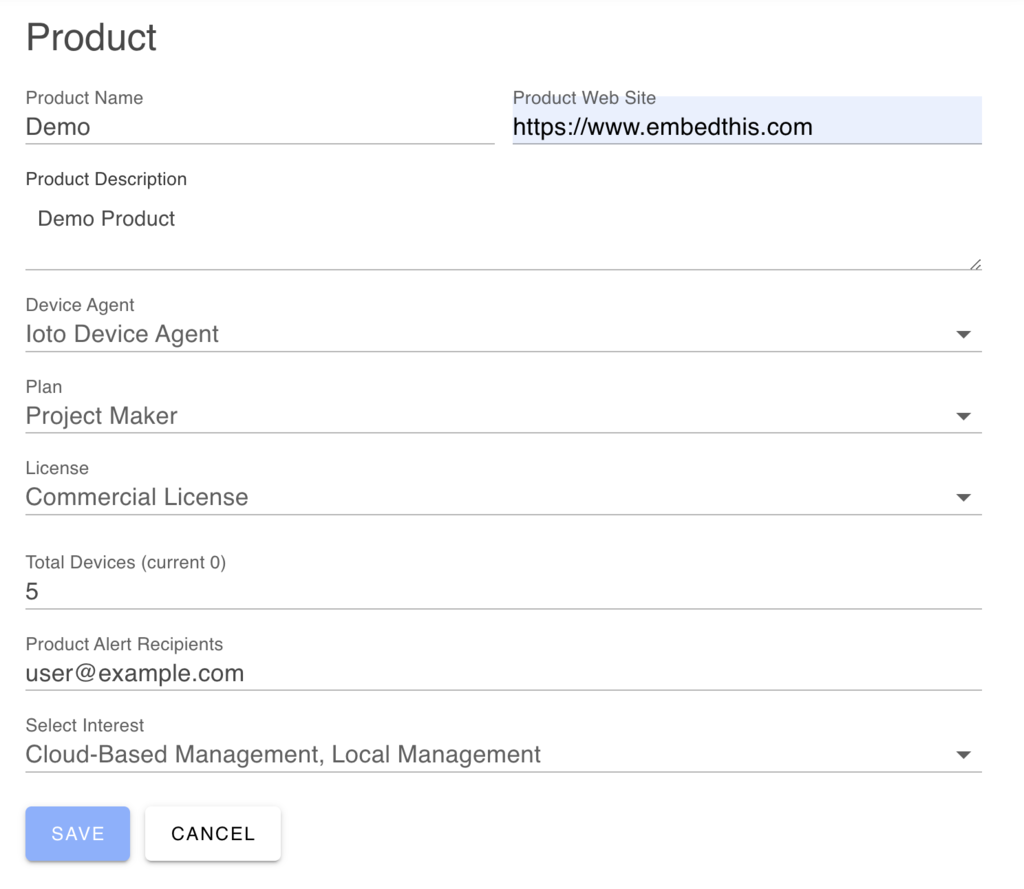Viewport: 1024px width, 889px height.
Task: Click the Device Agent dropdown caret icon
Action: pos(963,334)
